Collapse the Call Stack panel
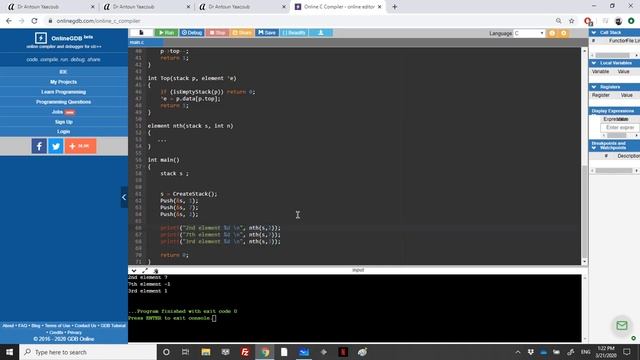The width and height of the screenshot is (640, 360). (594, 32)
